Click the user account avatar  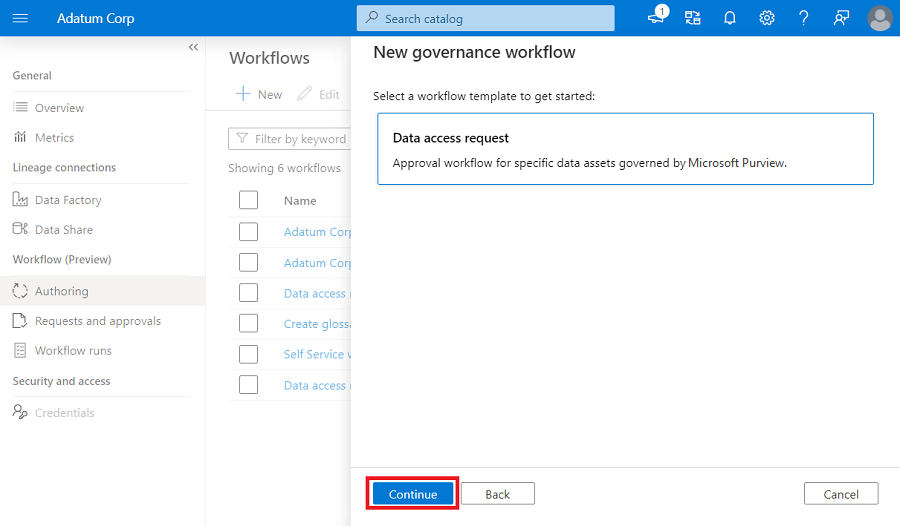pos(880,18)
